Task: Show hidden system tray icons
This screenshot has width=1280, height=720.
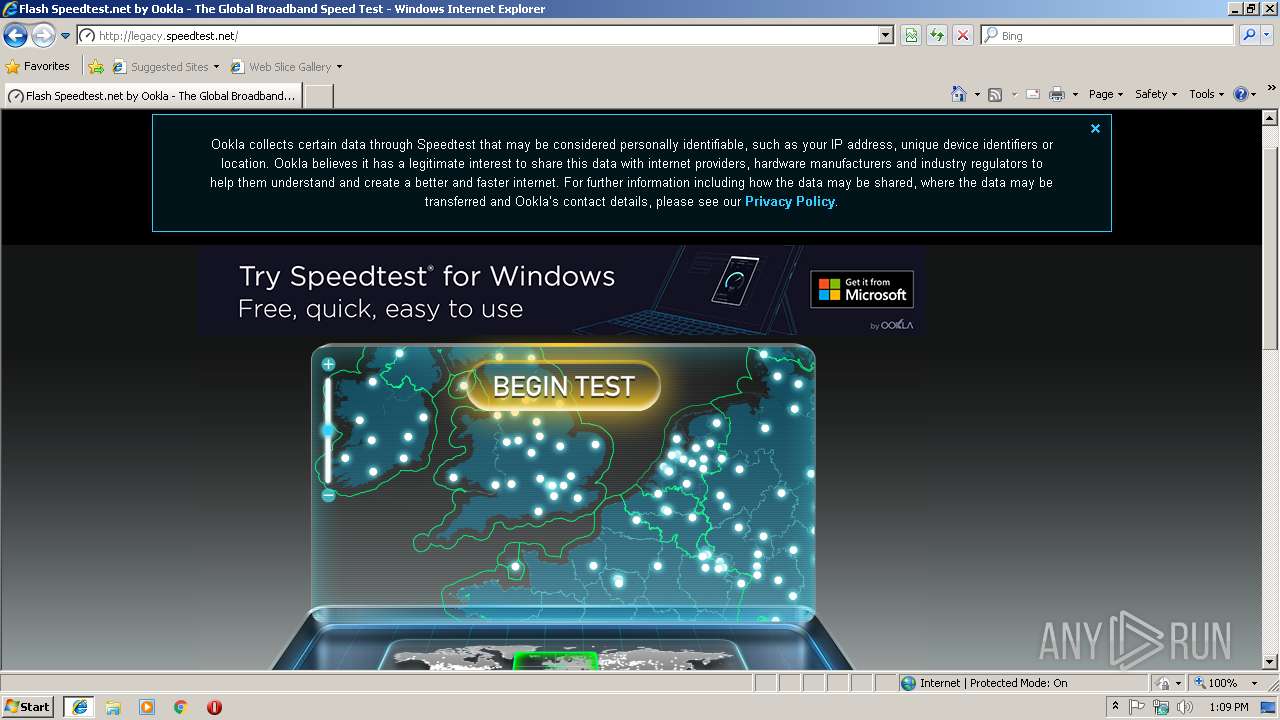Action: pyautogui.click(x=1116, y=707)
